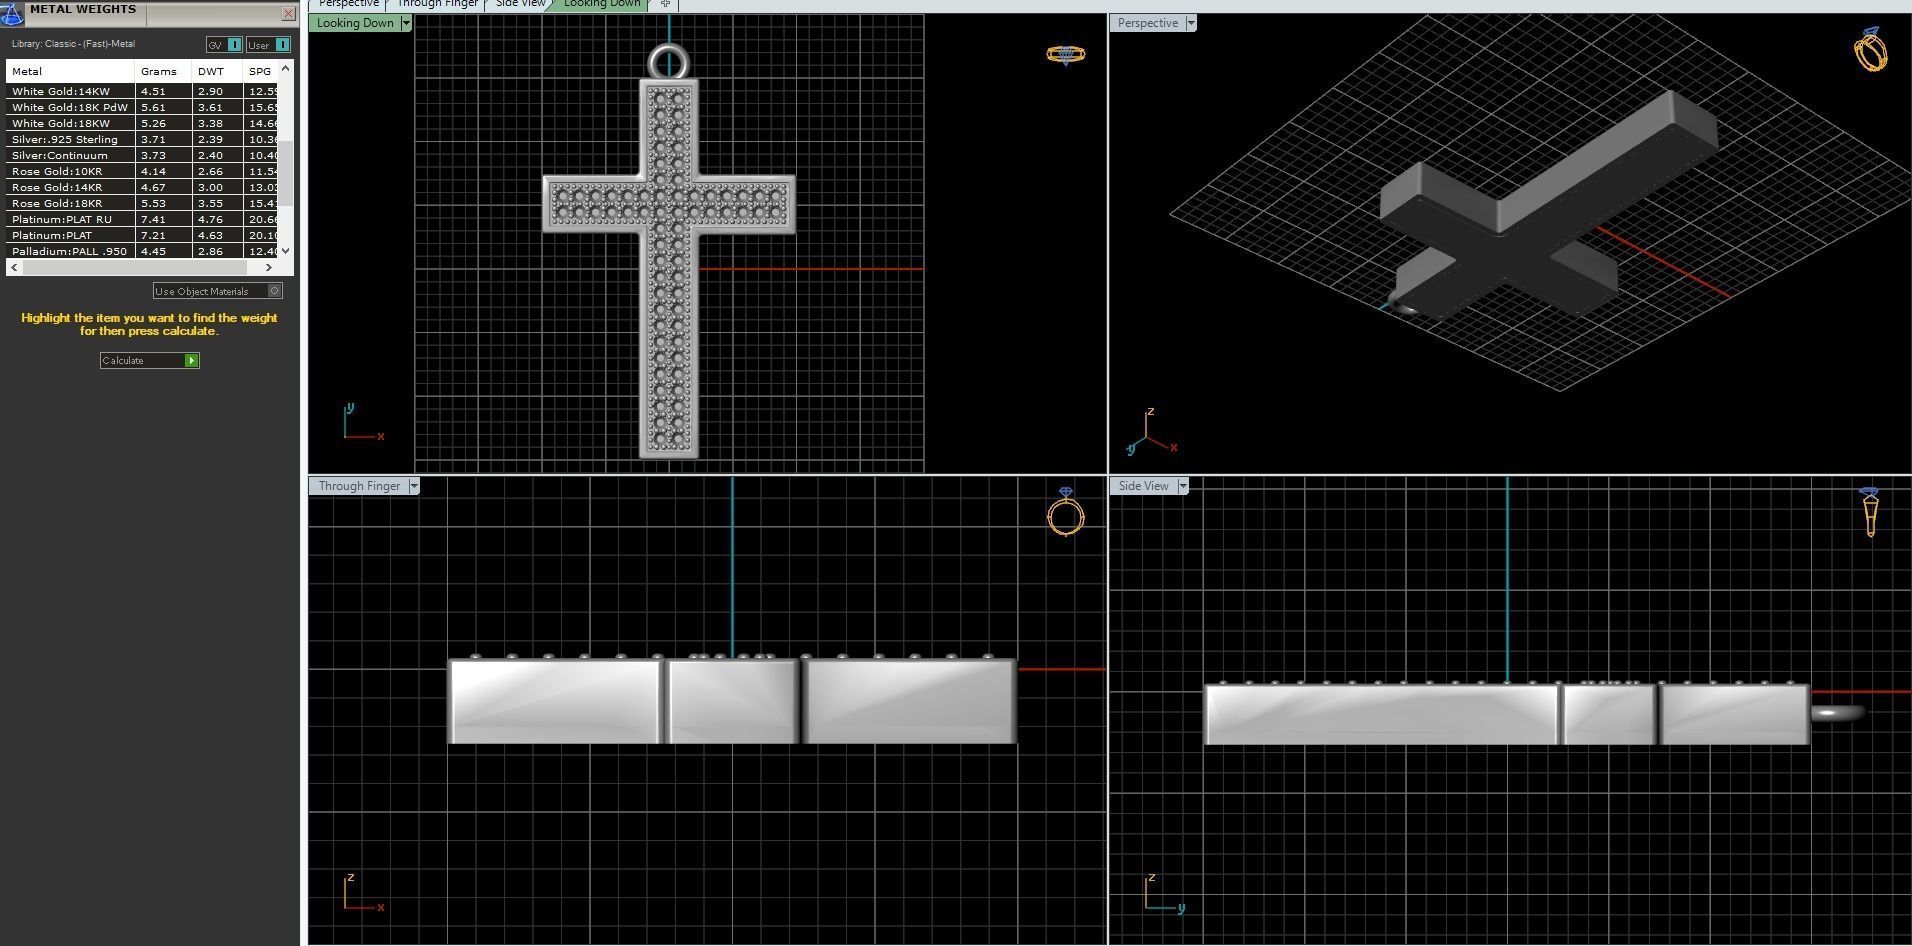
Task: Click the Looking Down viewport label
Action: click(355, 23)
